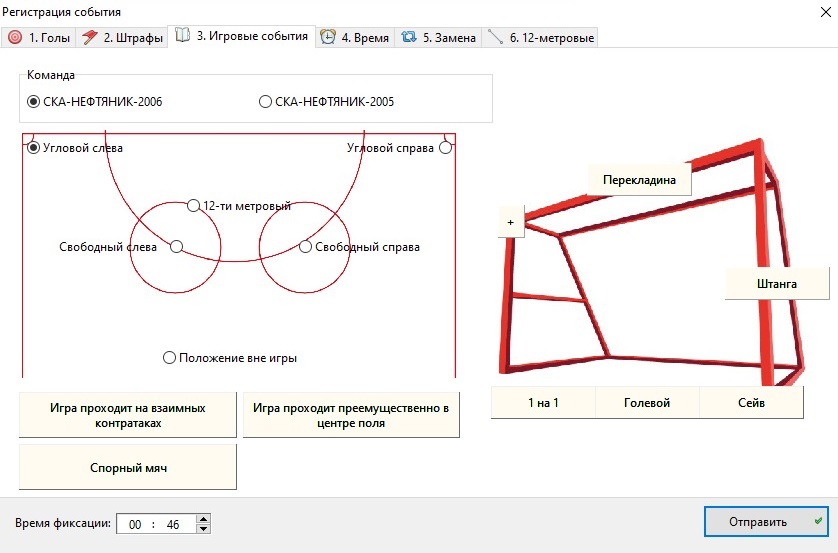This screenshot has height=553, width=838.
Task: Click the plus button on the goal corner
Action: click(511, 222)
